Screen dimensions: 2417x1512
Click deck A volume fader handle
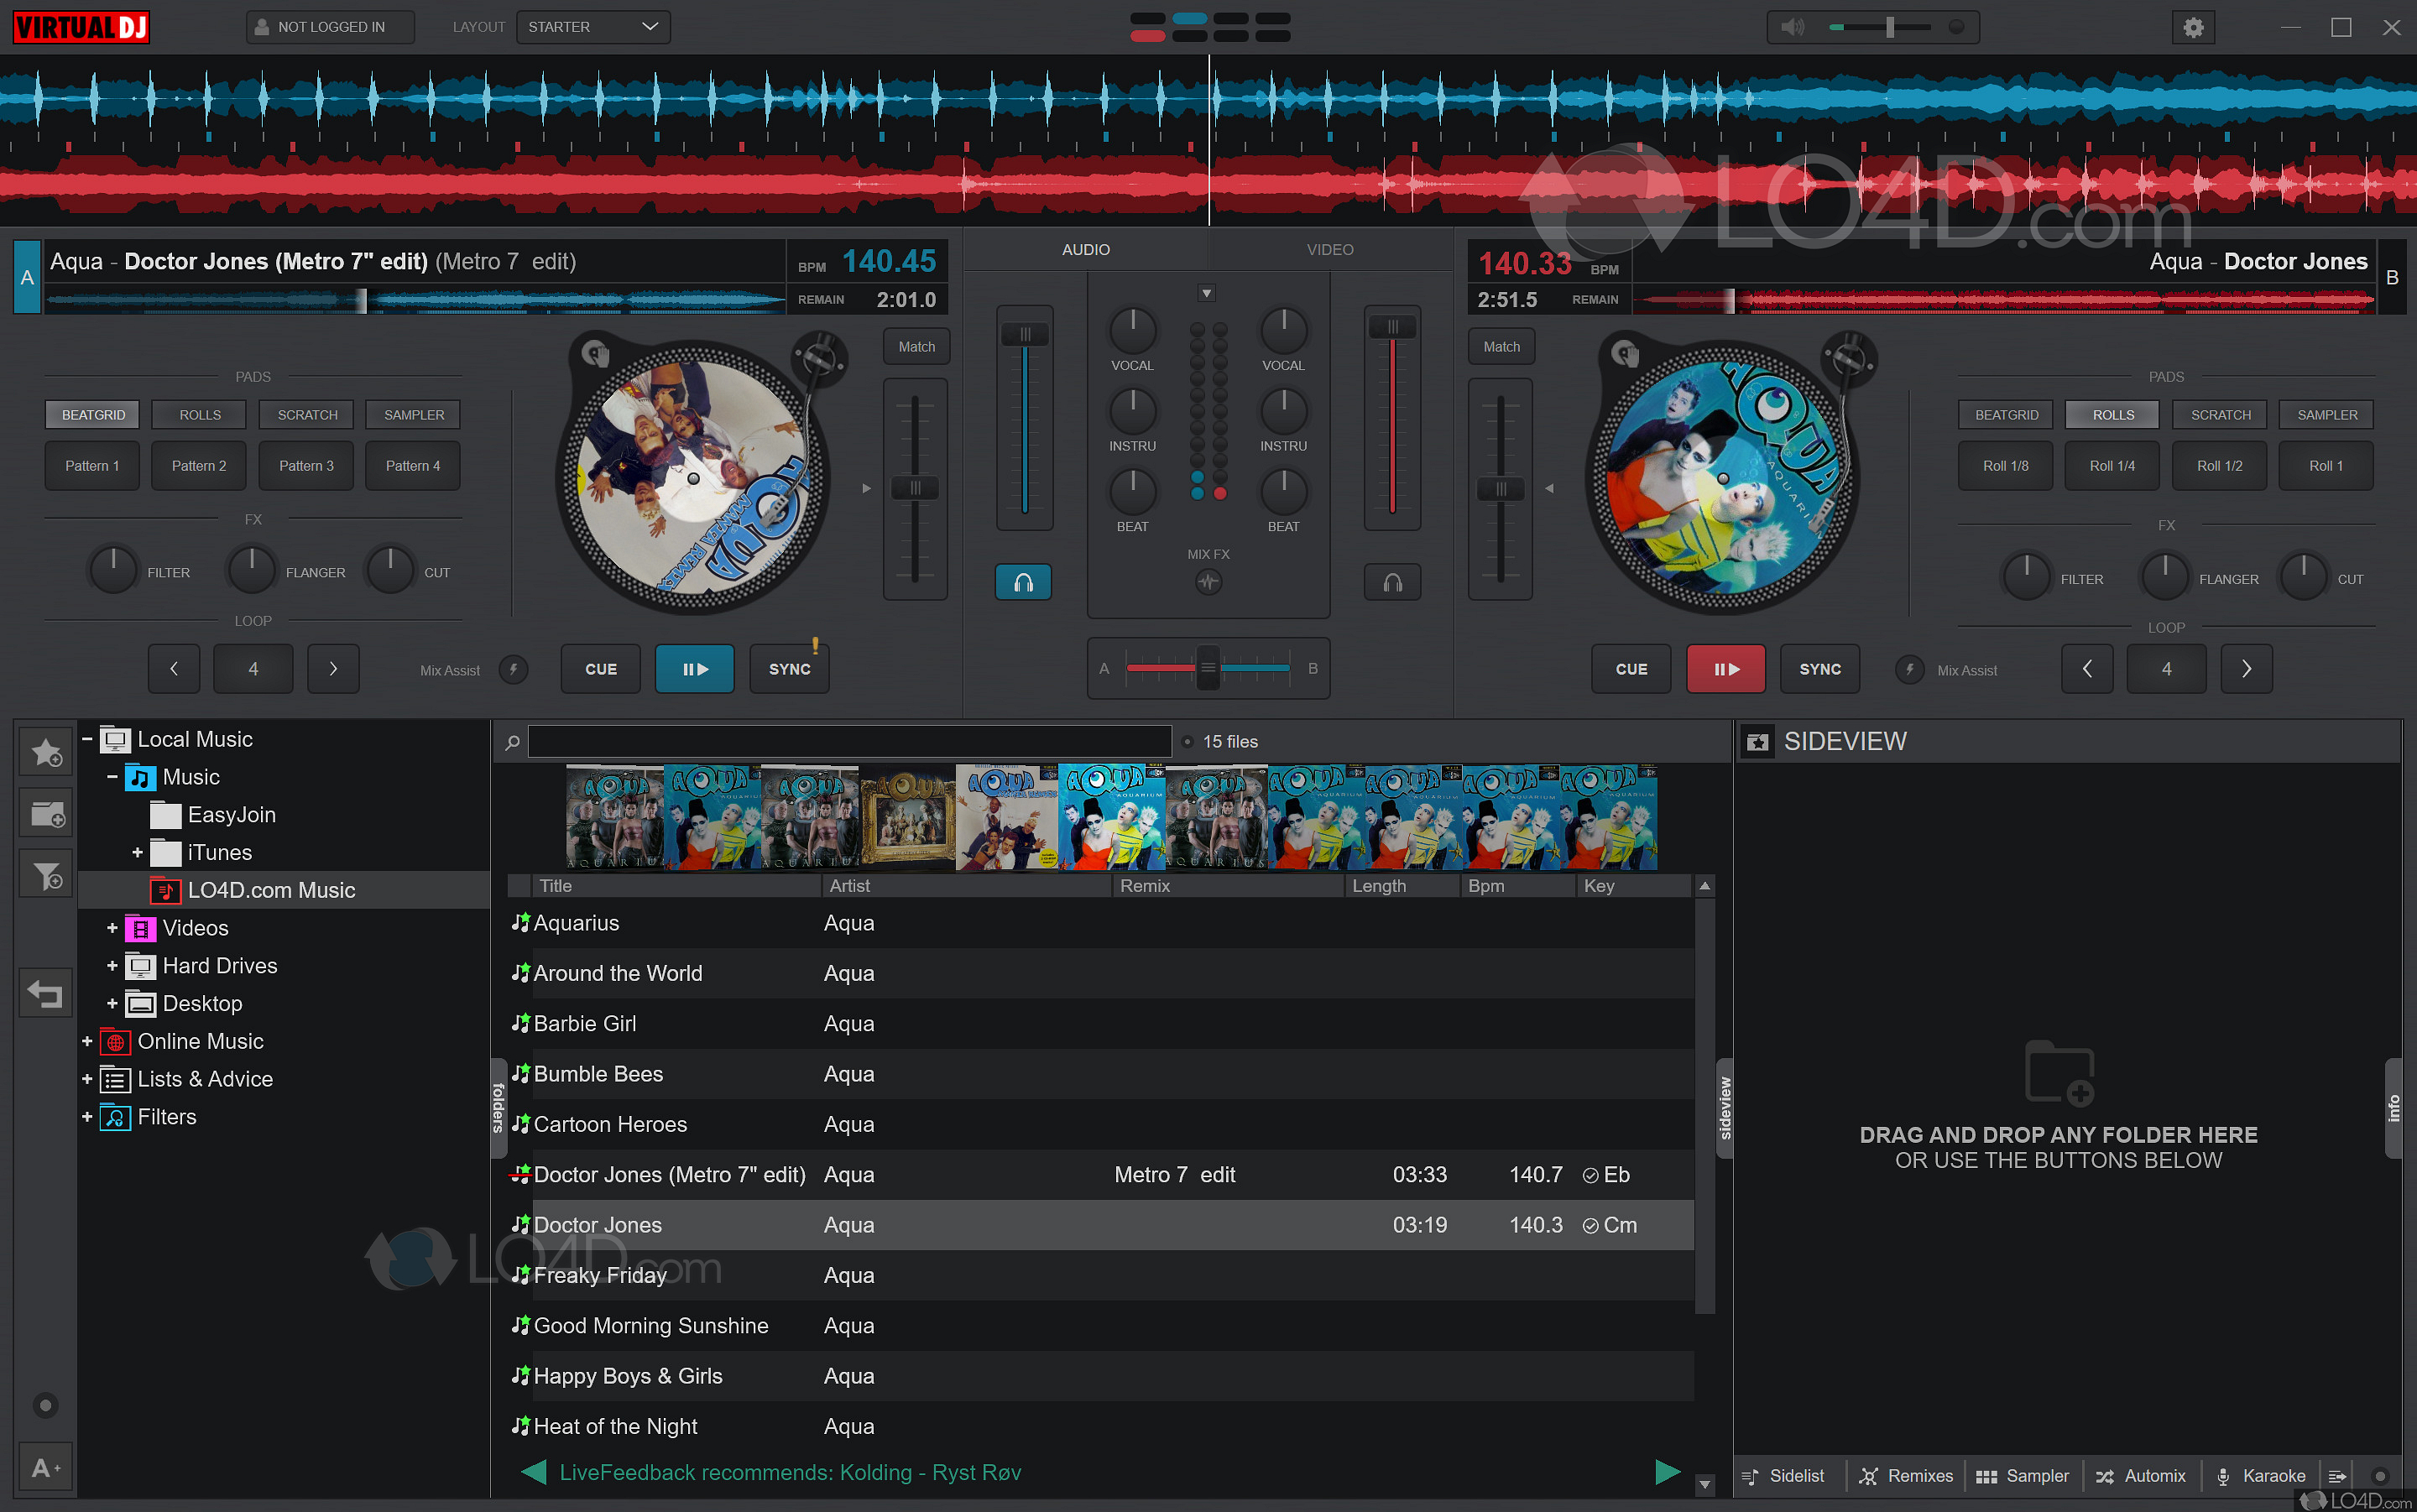(x=1024, y=334)
